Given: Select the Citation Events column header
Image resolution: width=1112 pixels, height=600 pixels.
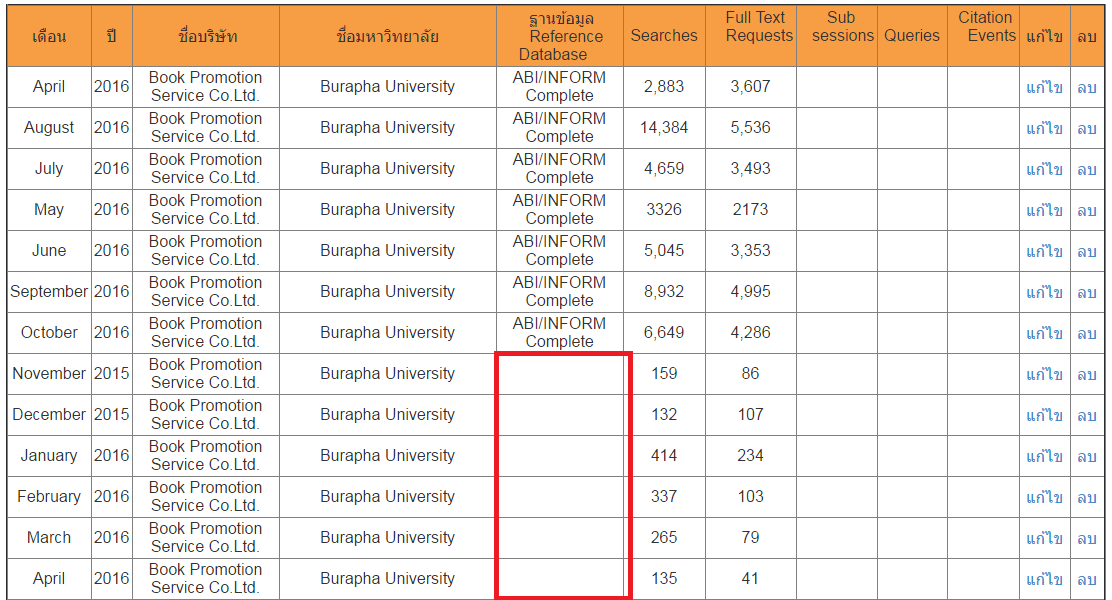Looking at the screenshot, I should click(x=987, y=27).
